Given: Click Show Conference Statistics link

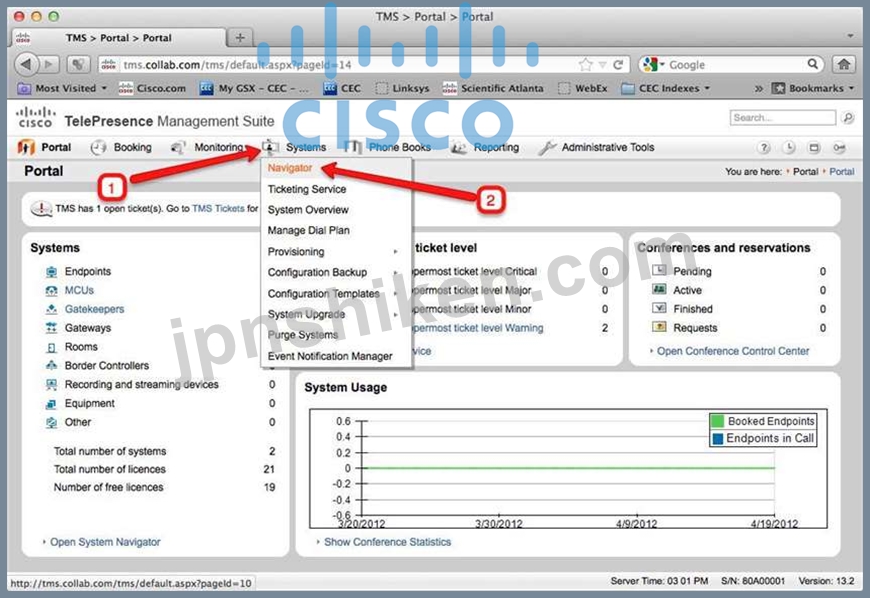Looking at the screenshot, I should pos(387,542).
